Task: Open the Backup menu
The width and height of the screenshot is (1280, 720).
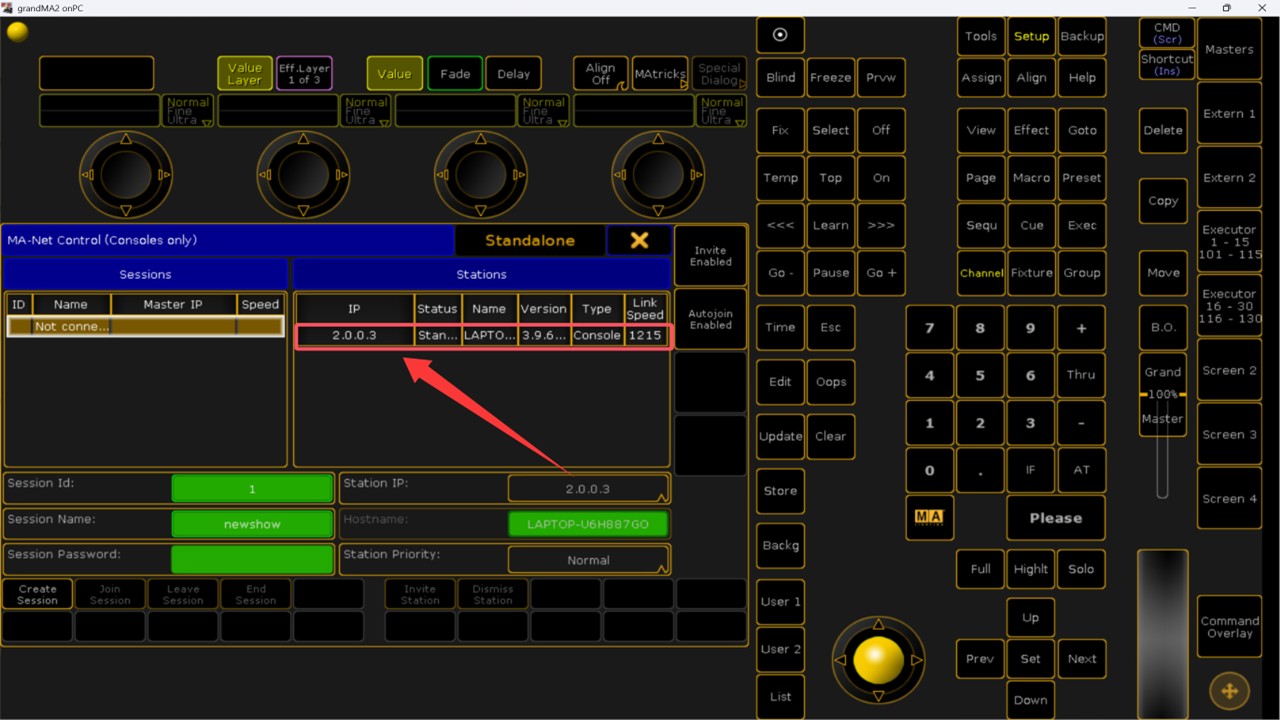Action: point(1082,36)
